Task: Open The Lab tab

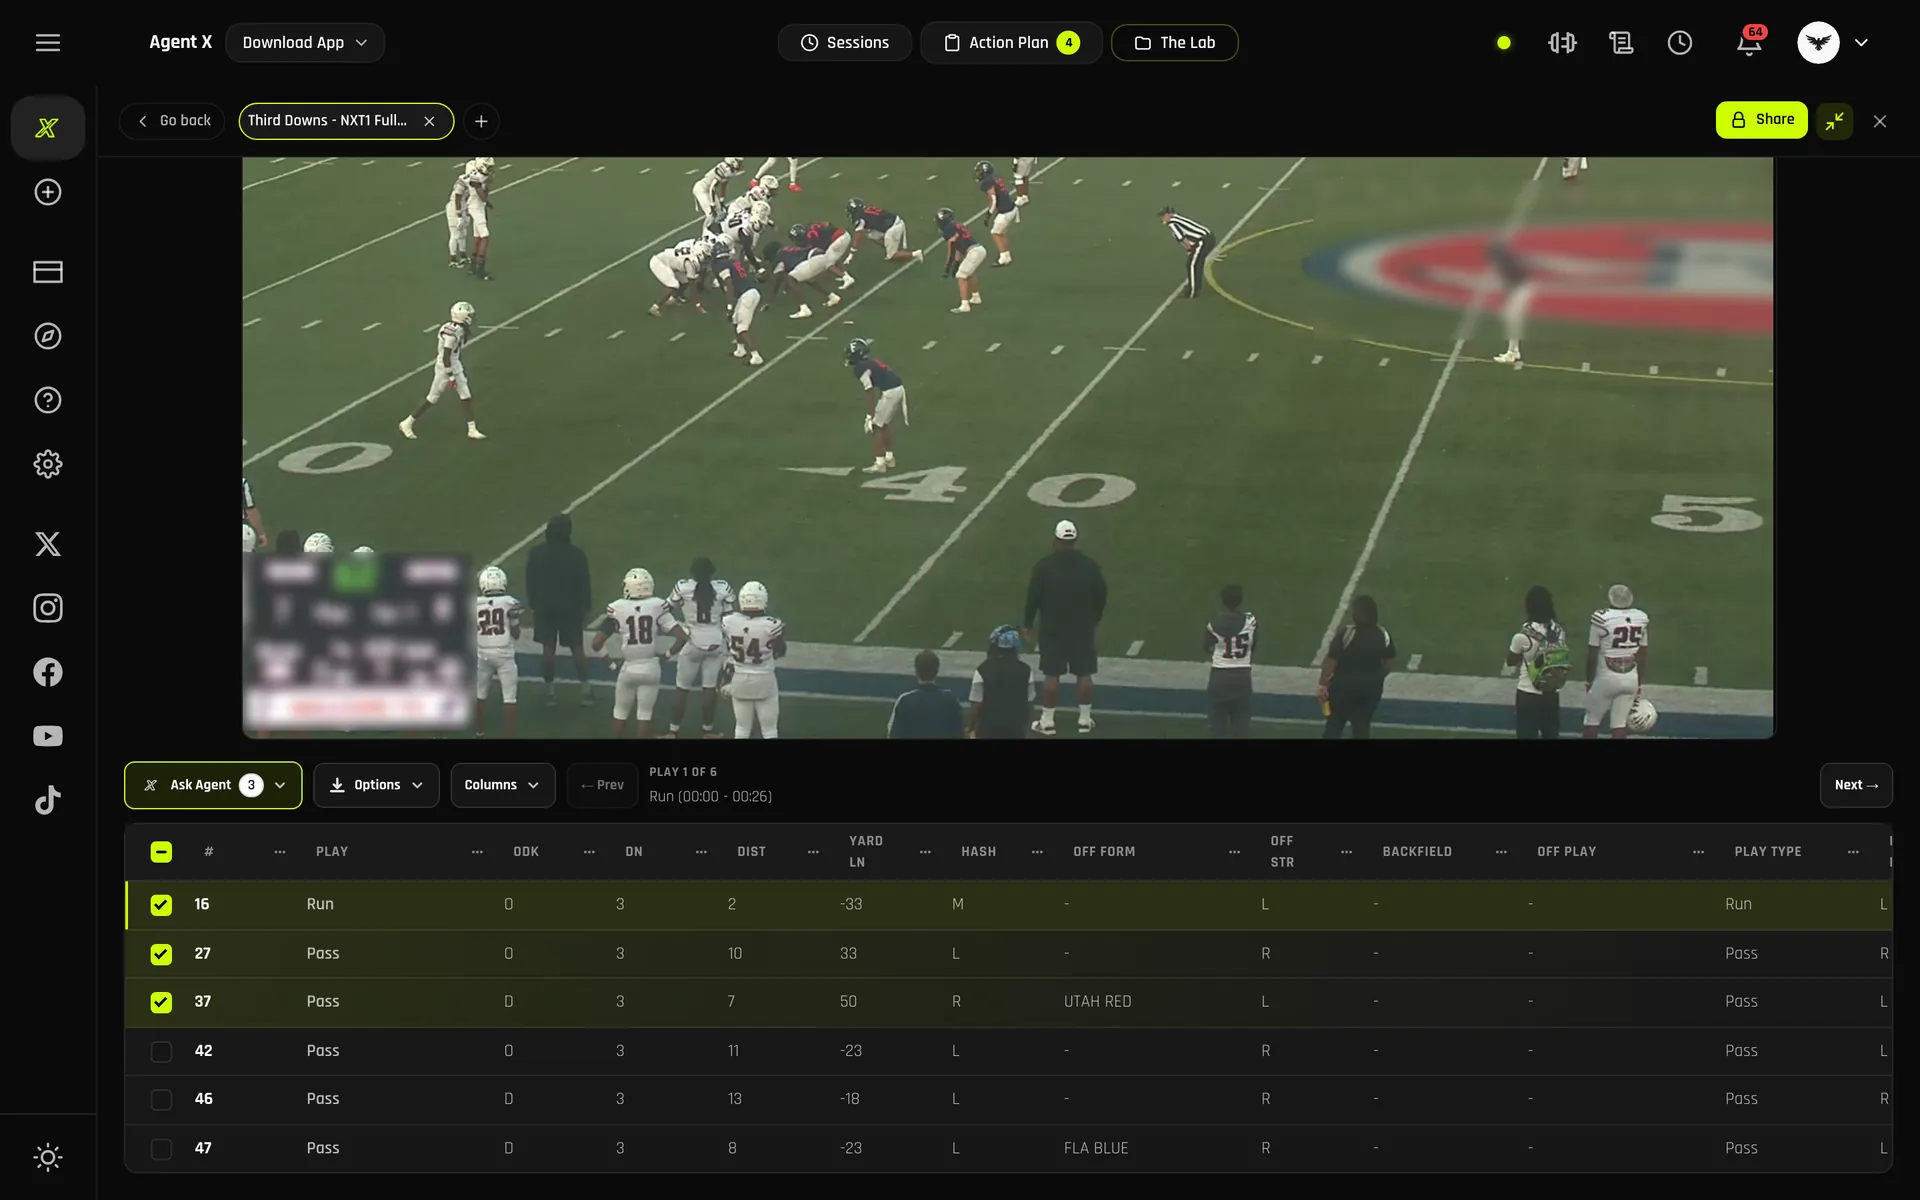Action: pos(1175,43)
